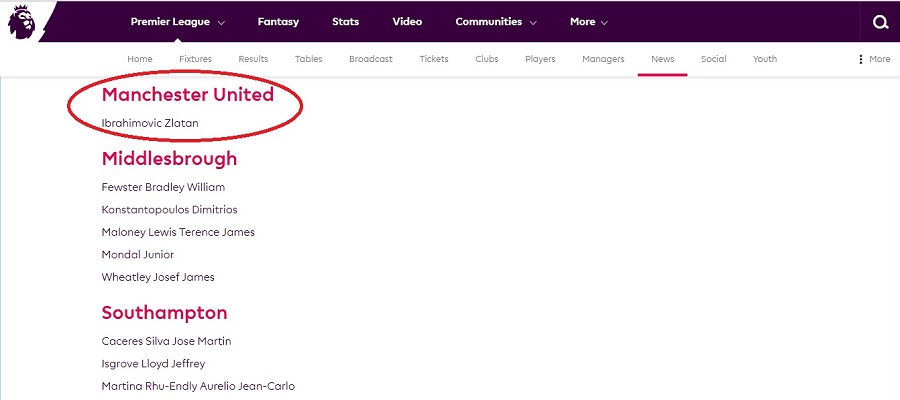The image size is (900, 400).
Task: Open the Broadcast tab
Action: point(370,59)
